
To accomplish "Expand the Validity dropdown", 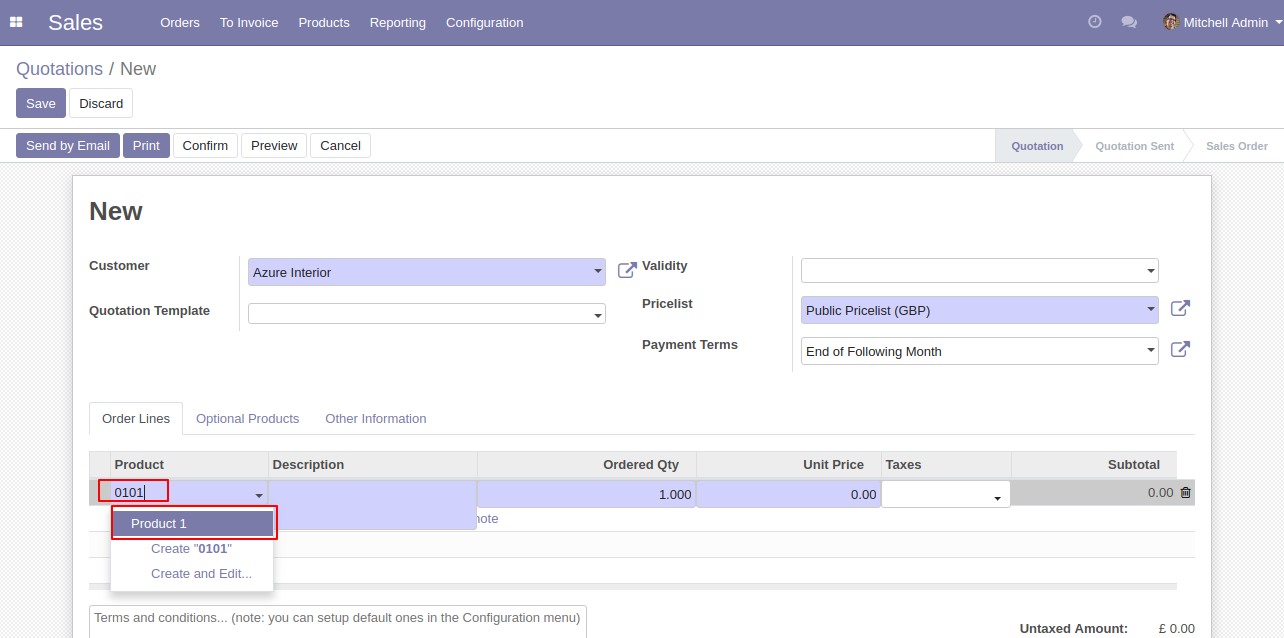I will click(1151, 271).
